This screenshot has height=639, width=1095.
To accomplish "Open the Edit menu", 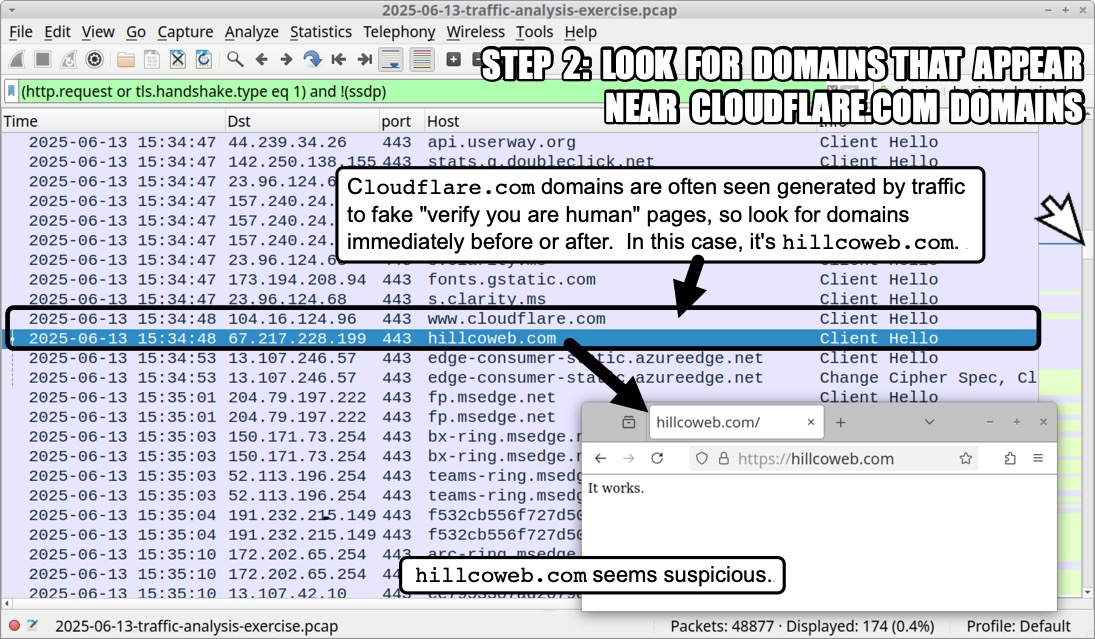I will [57, 32].
